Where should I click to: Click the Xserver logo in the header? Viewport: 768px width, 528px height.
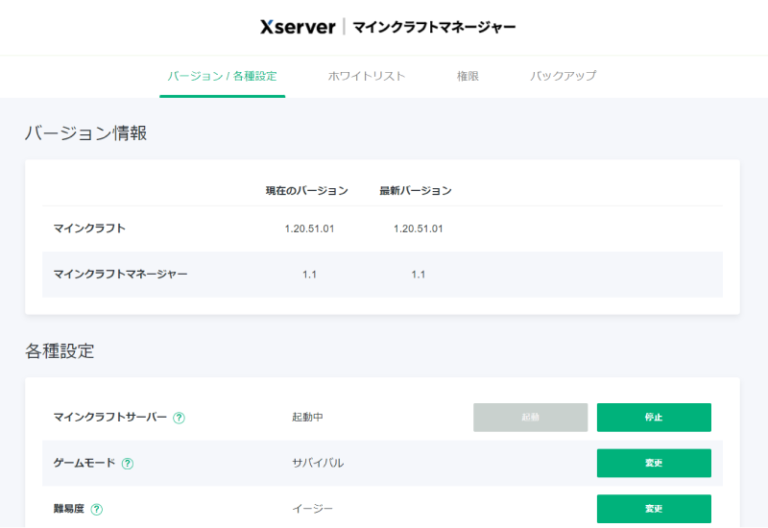tap(297, 27)
